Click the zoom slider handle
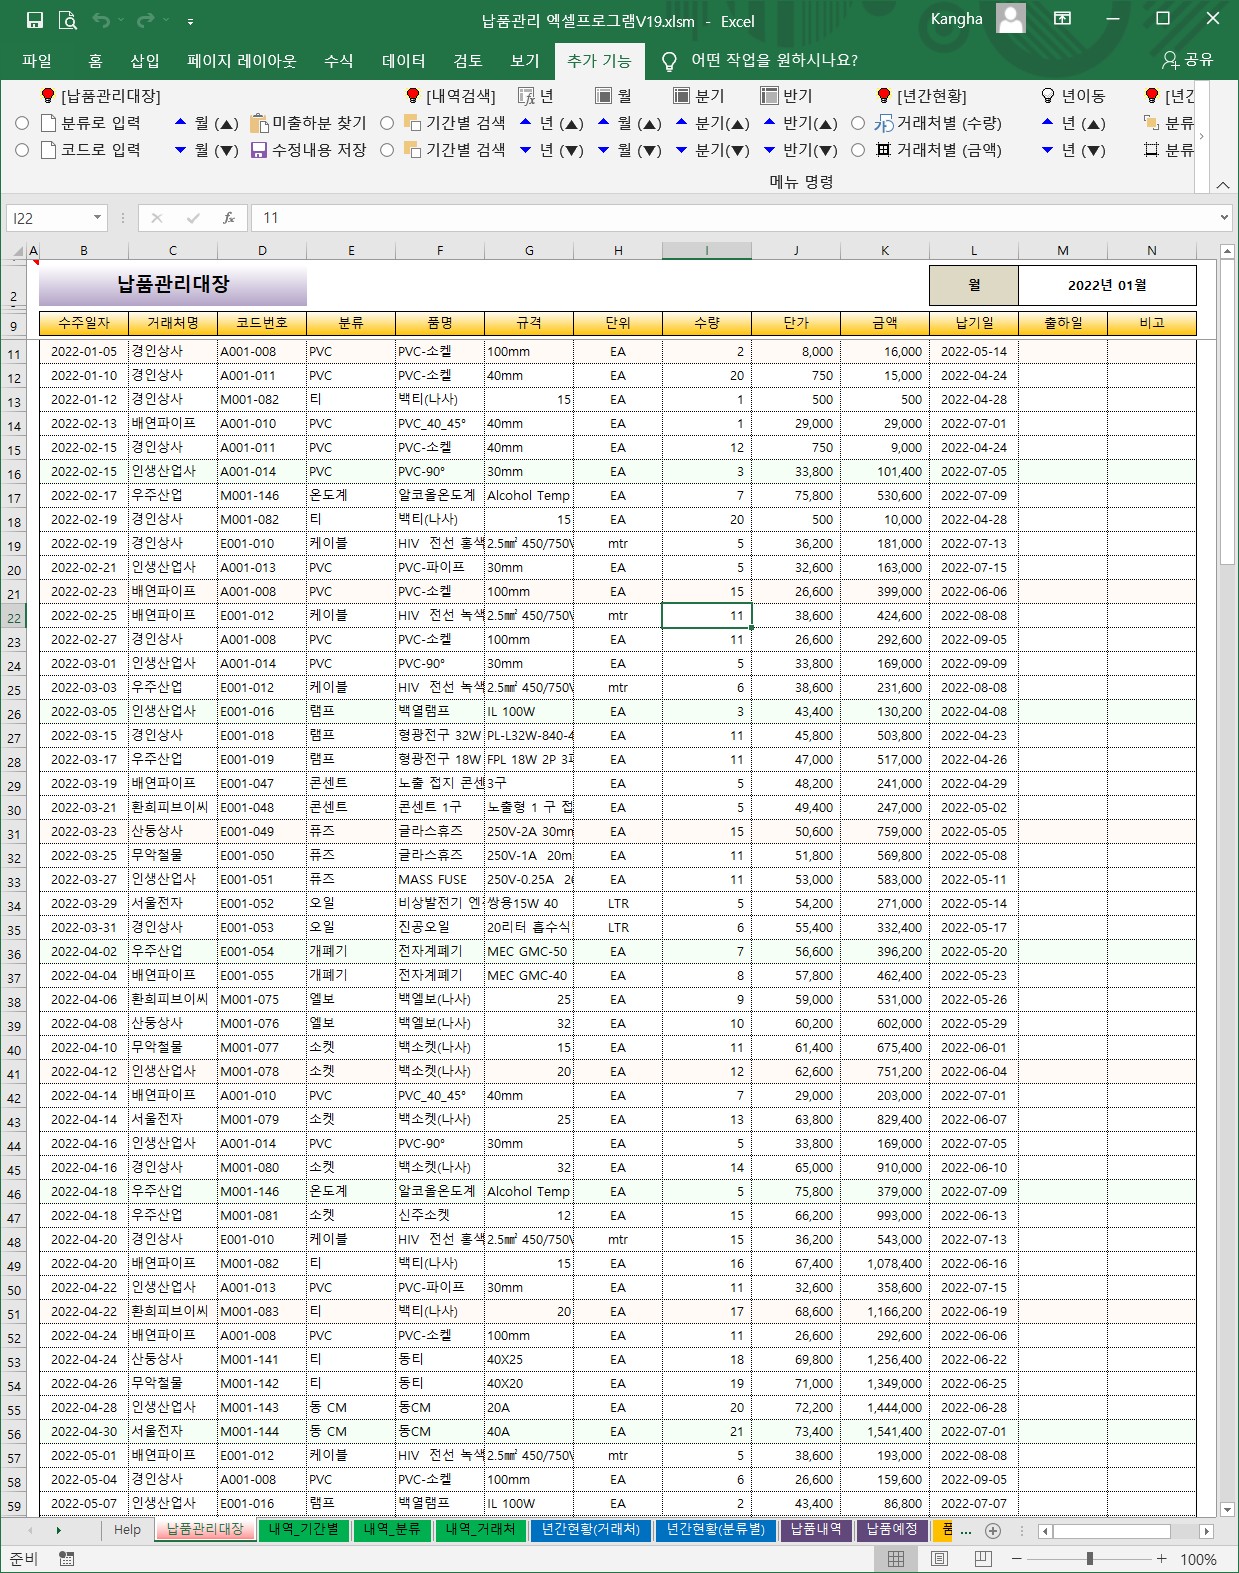Viewport: 1239px width, 1573px height. 1090,1559
